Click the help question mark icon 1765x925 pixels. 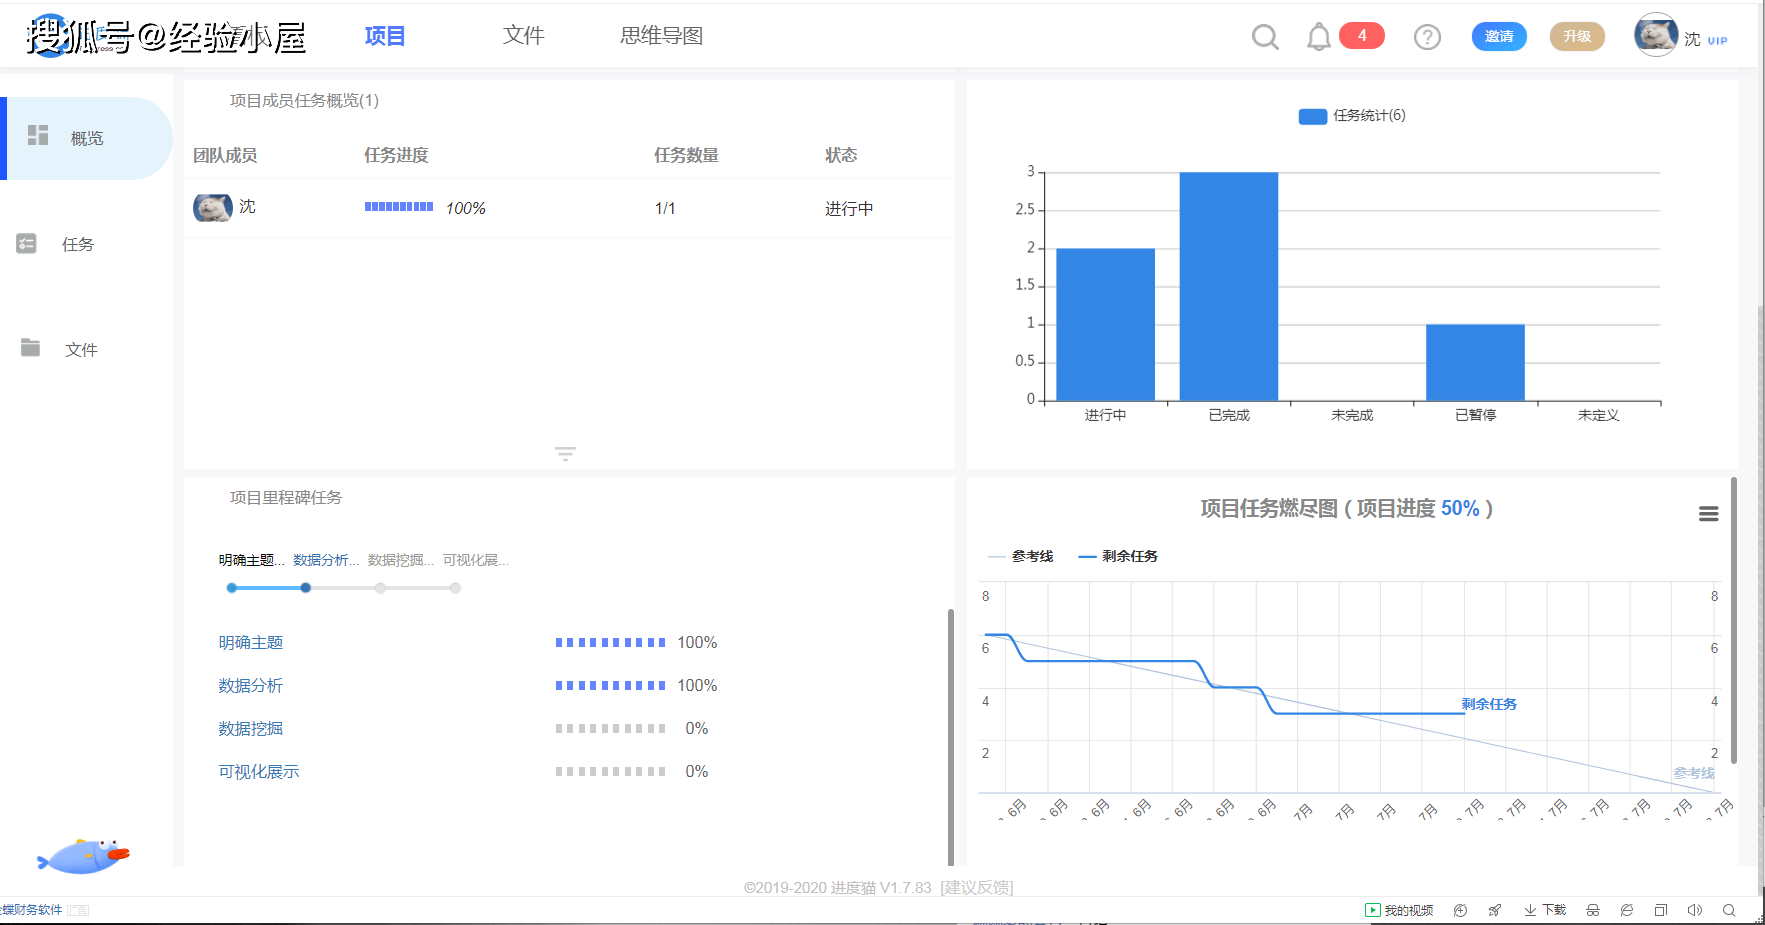tap(1427, 37)
